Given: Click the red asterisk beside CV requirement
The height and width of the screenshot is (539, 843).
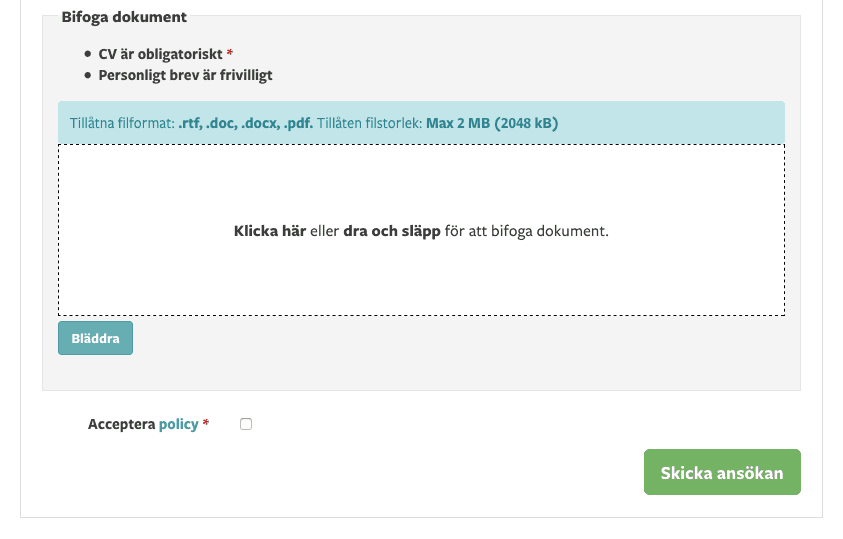Looking at the screenshot, I should pyautogui.click(x=230, y=52).
